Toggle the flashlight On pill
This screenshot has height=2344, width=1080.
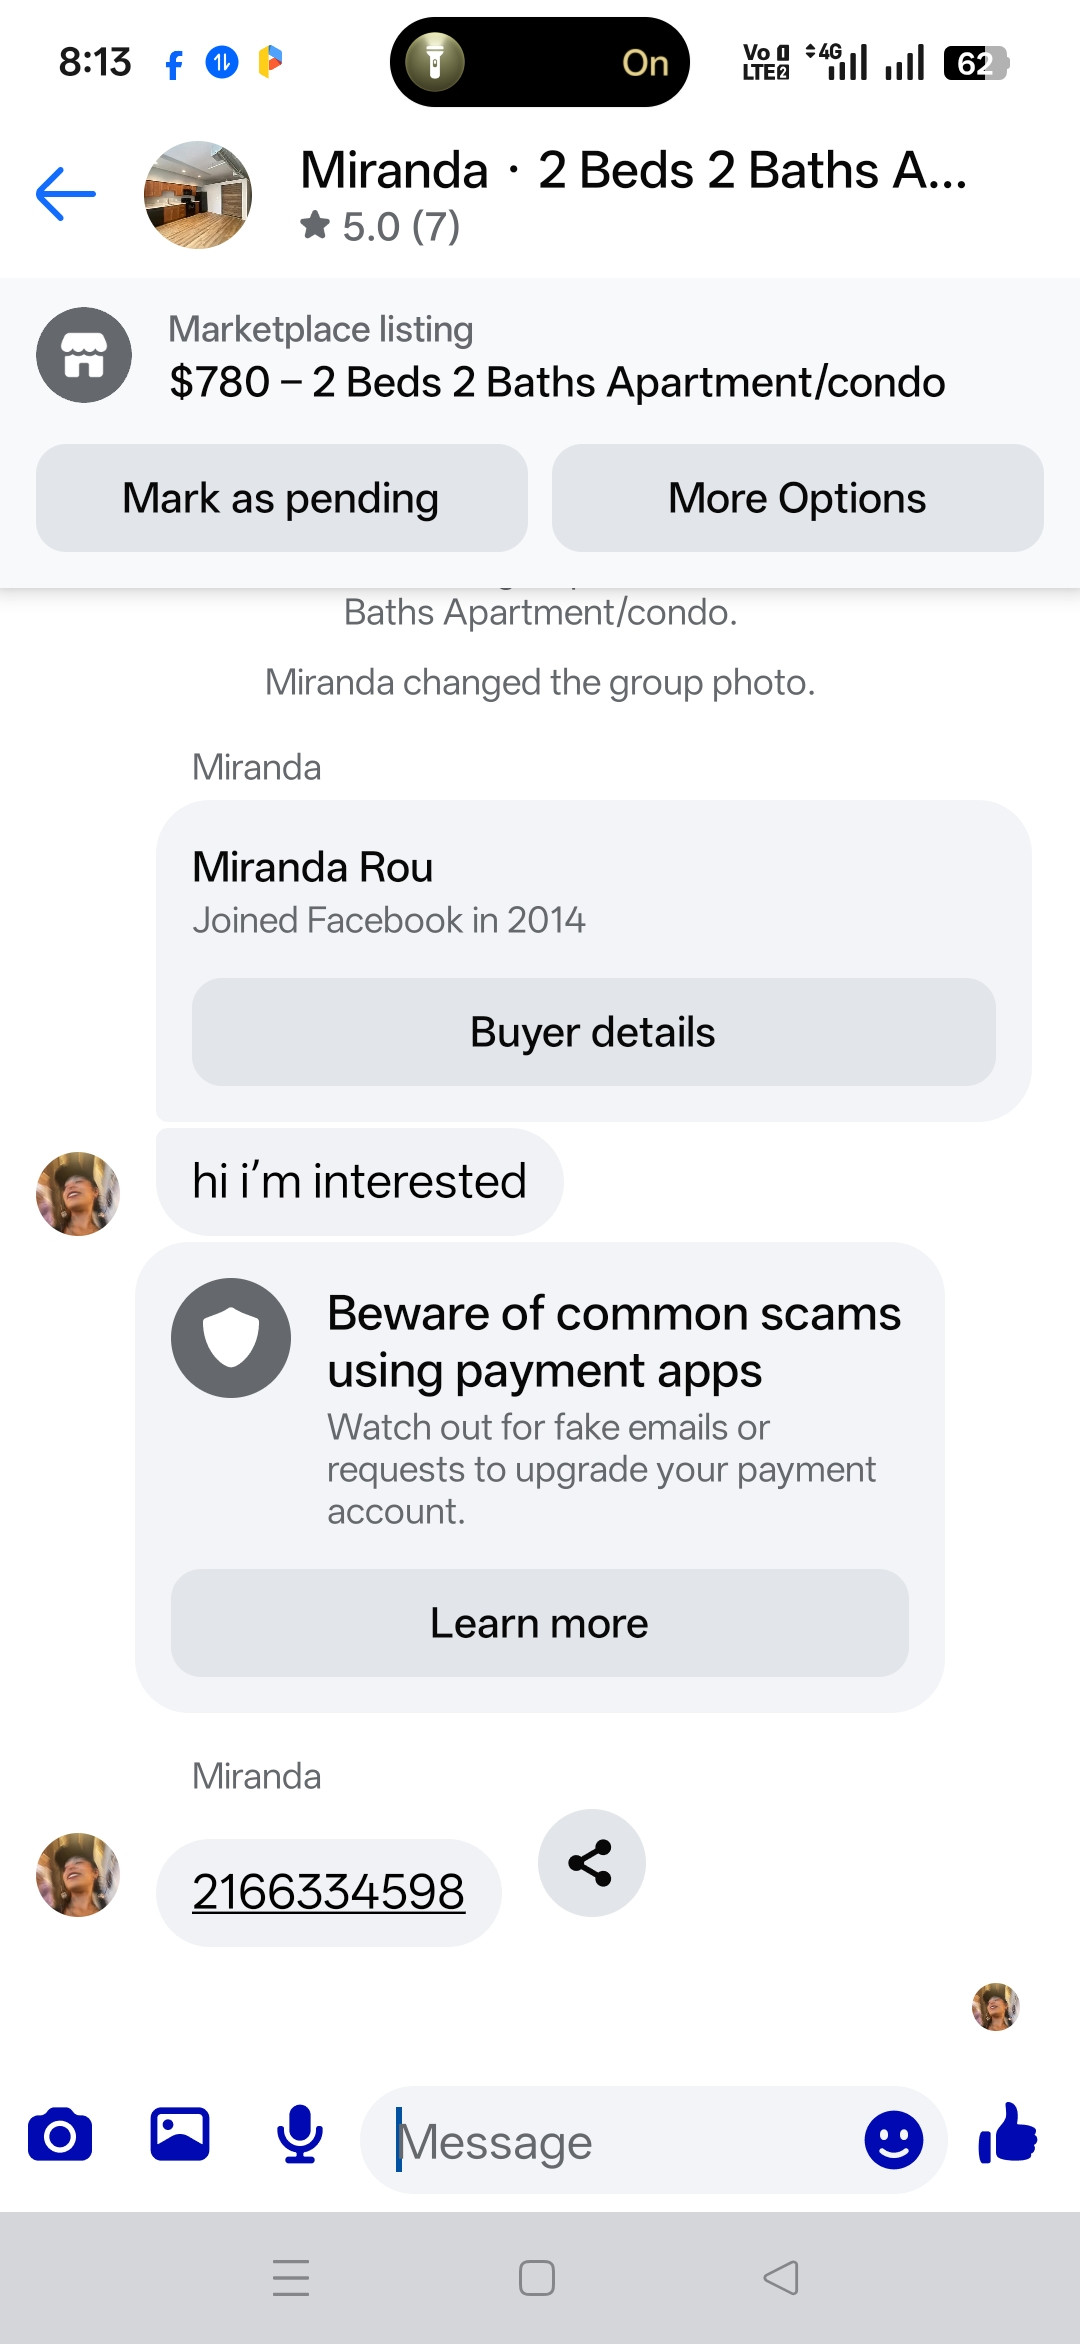point(540,62)
